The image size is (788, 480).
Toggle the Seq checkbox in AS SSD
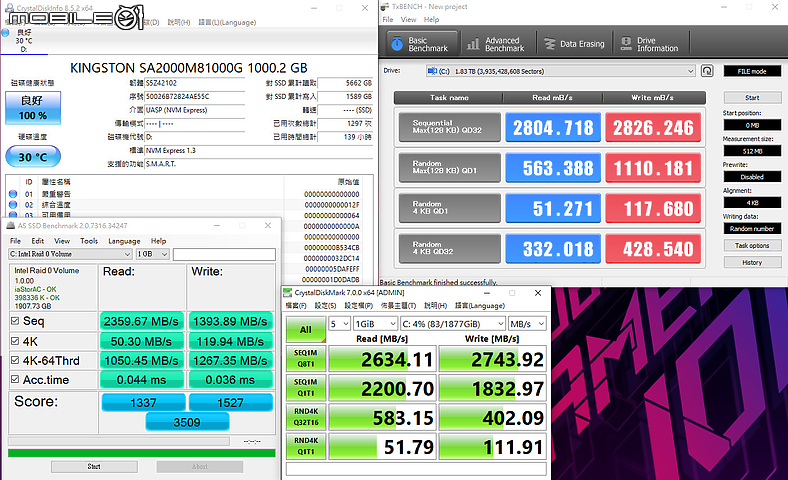click(x=15, y=321)
